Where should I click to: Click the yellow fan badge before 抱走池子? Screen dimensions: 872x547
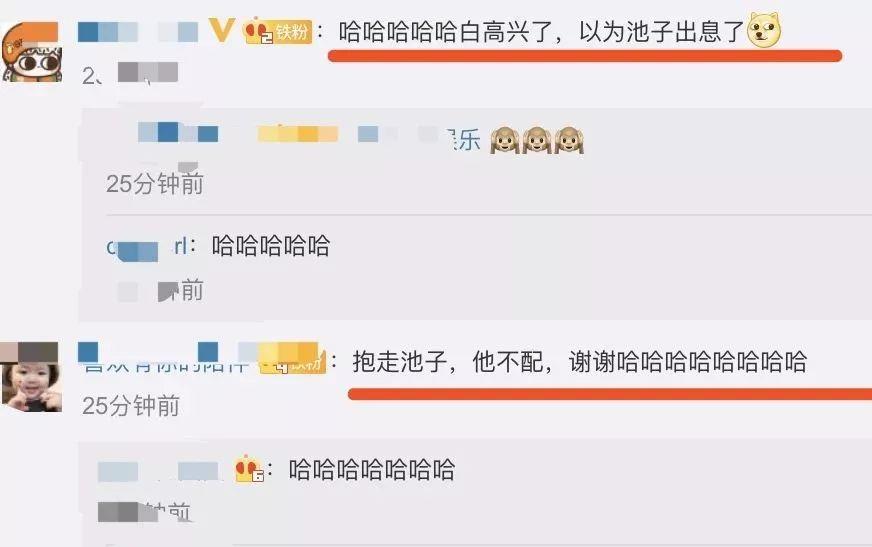293,359
